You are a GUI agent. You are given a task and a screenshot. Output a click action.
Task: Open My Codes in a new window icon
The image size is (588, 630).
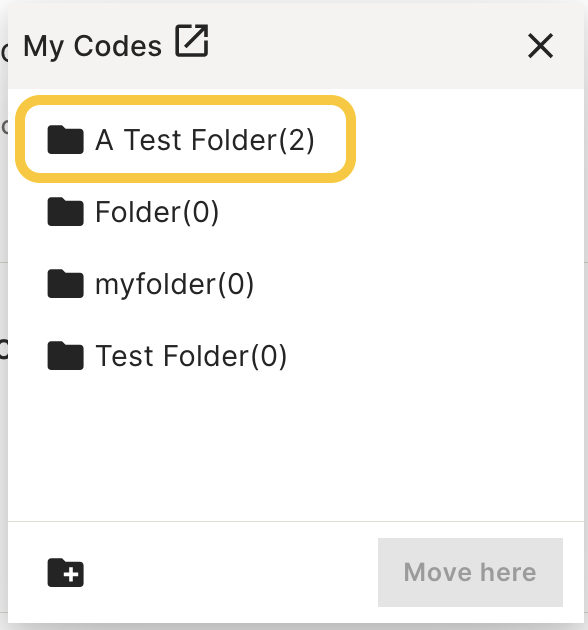[192, 41]
